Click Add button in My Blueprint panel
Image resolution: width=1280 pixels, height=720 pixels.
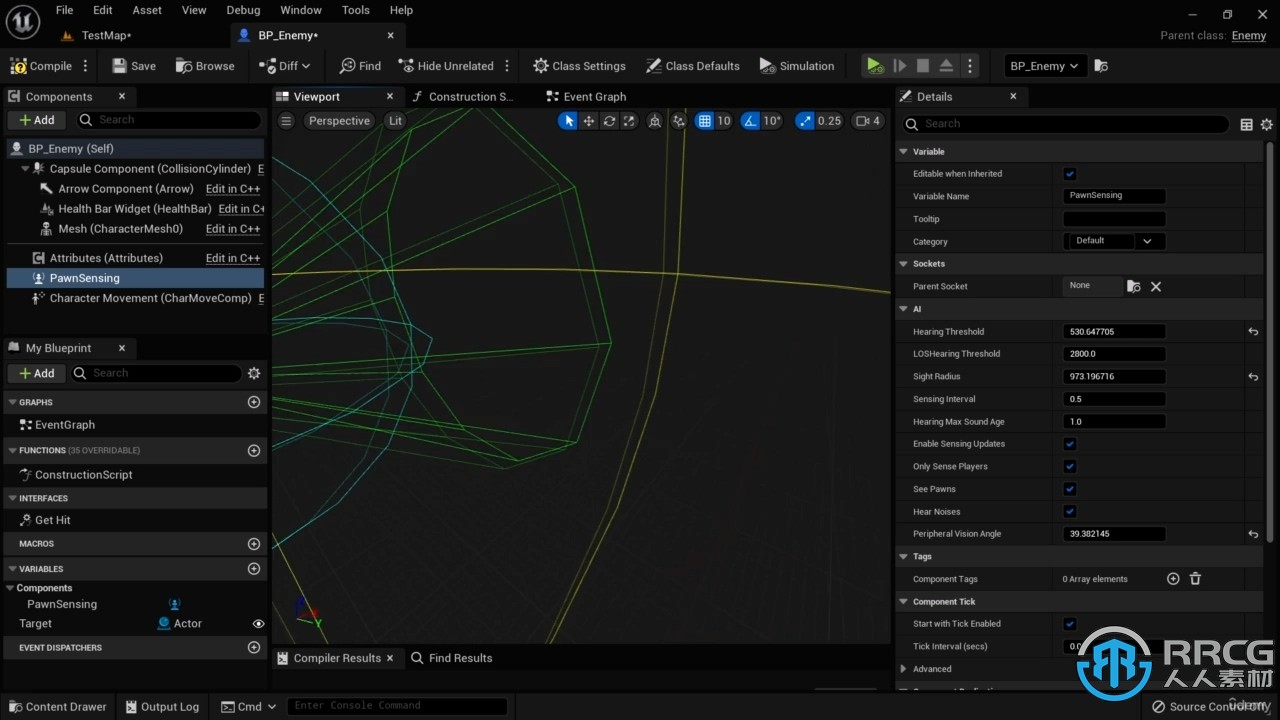36,373
